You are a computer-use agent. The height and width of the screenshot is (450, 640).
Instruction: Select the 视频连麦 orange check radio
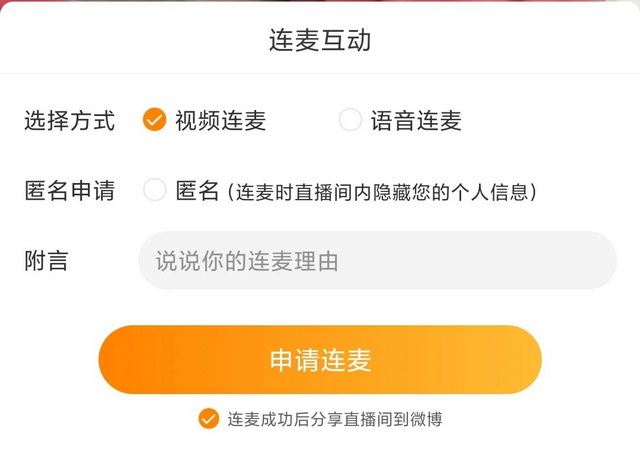click(x=154, y=120)
